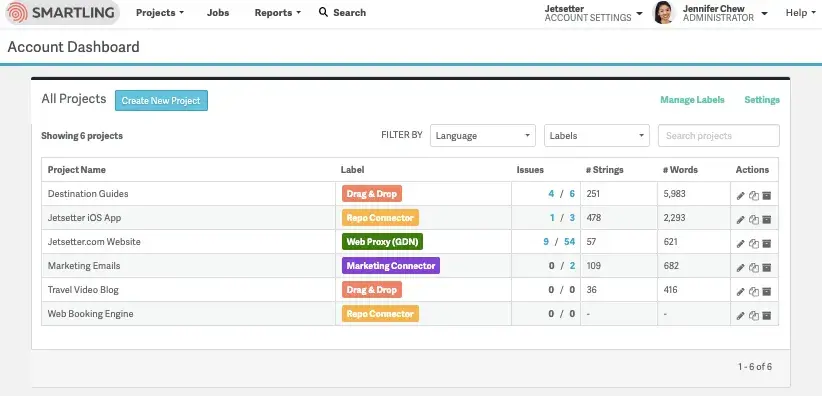
Task: Edit the Jetsetter iOS App project with pencil icon
Action: [x=740, y=220]
